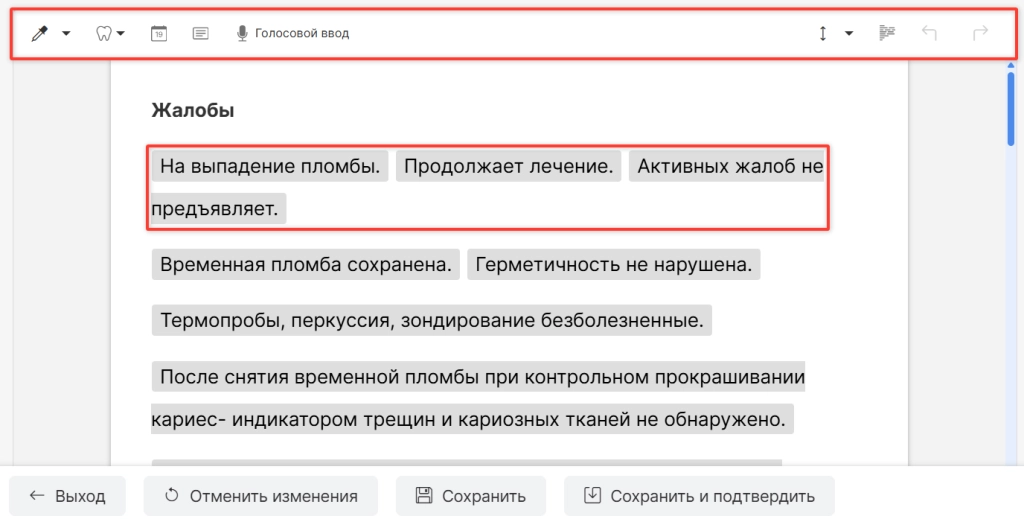Click the vertical scrollbar thumb

click(1011, 105)
